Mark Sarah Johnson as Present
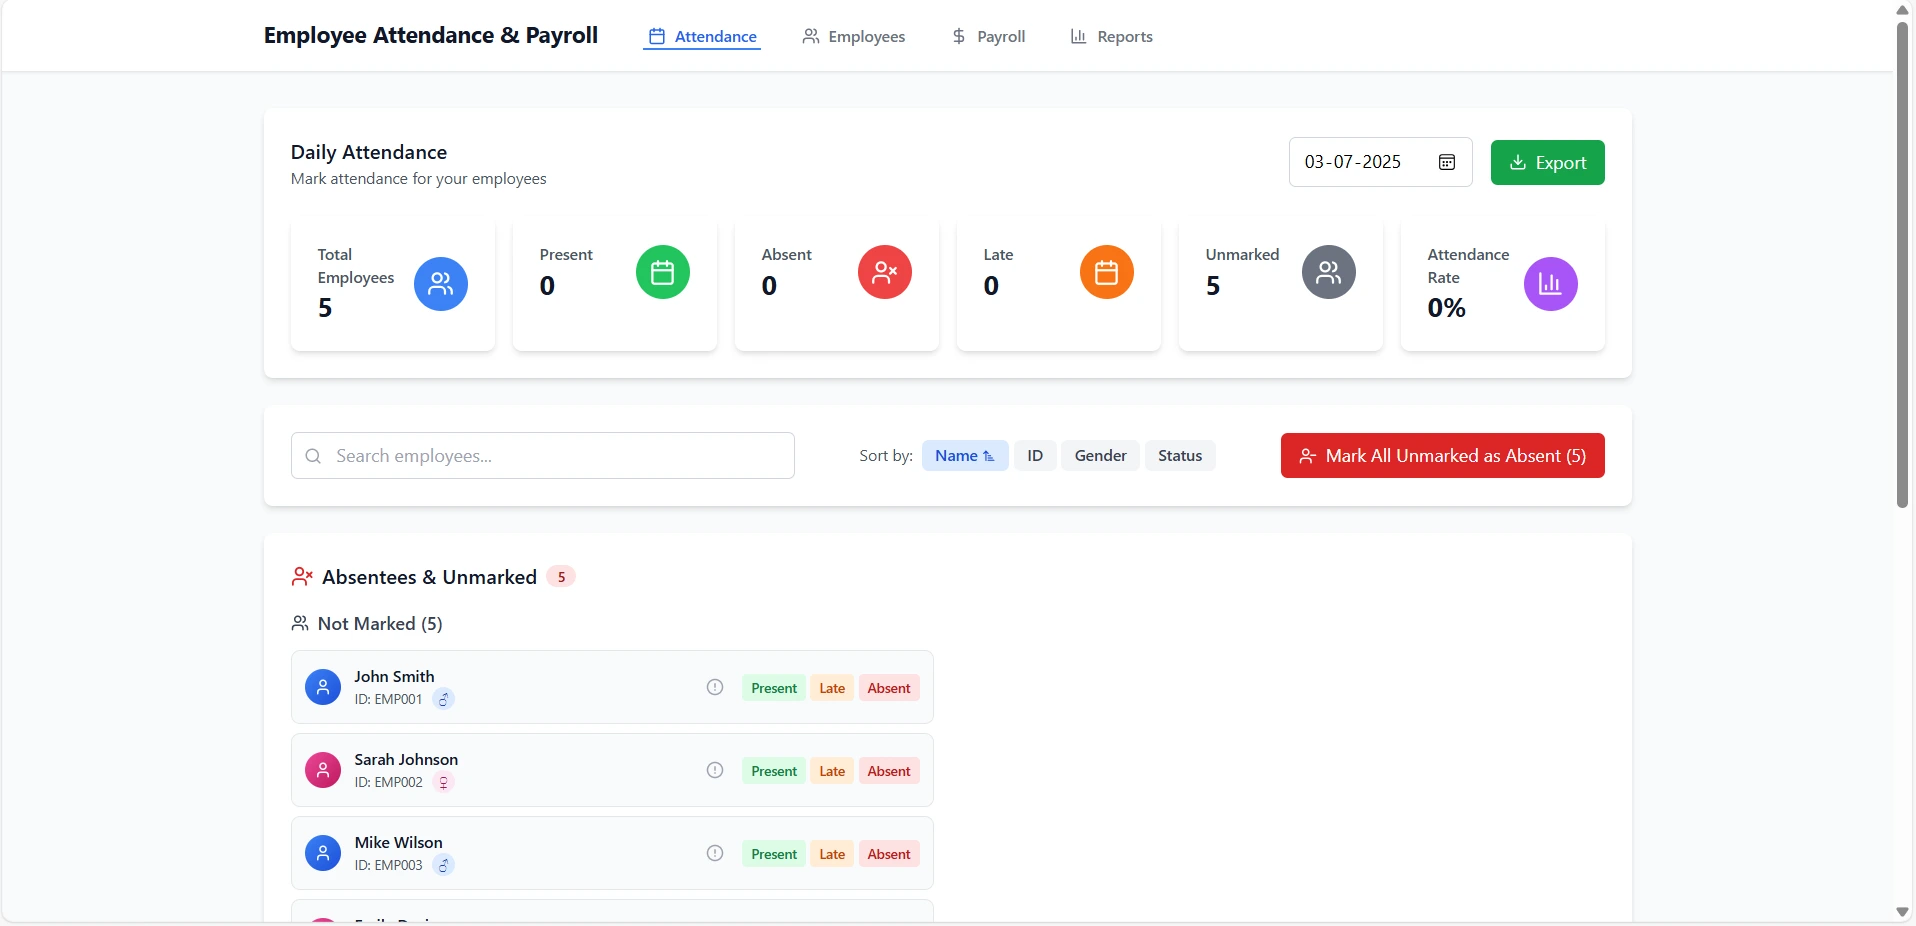The image size is (1916, 926). [x=772, y=770]
